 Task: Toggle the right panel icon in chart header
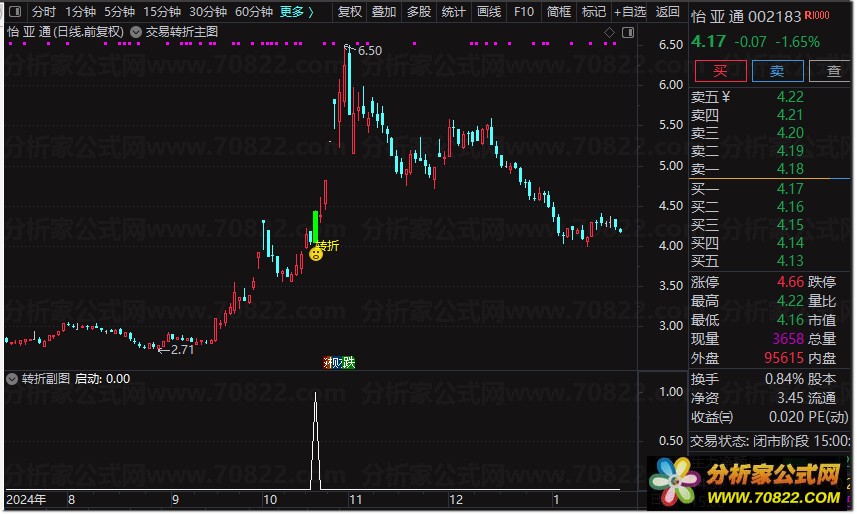(628, 33)
